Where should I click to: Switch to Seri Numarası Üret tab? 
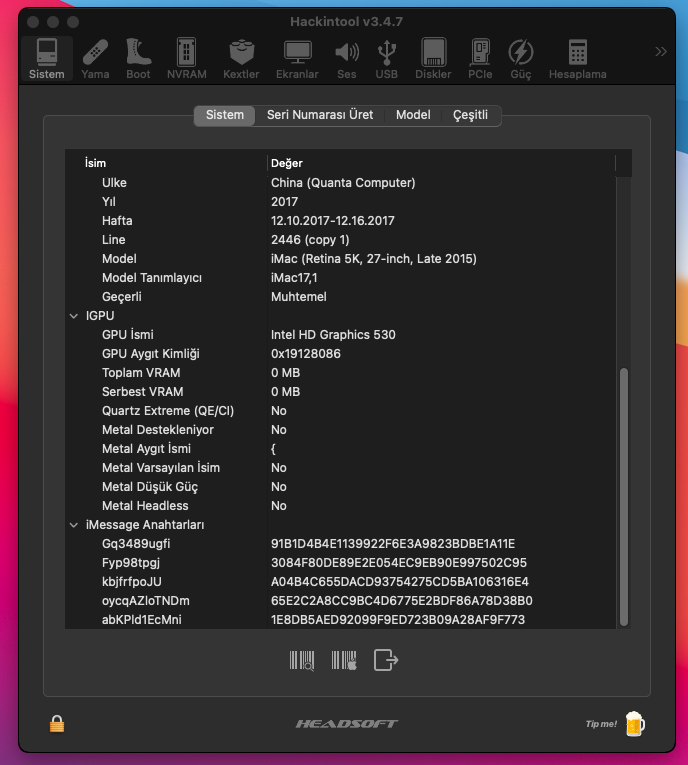pos(320,115)
